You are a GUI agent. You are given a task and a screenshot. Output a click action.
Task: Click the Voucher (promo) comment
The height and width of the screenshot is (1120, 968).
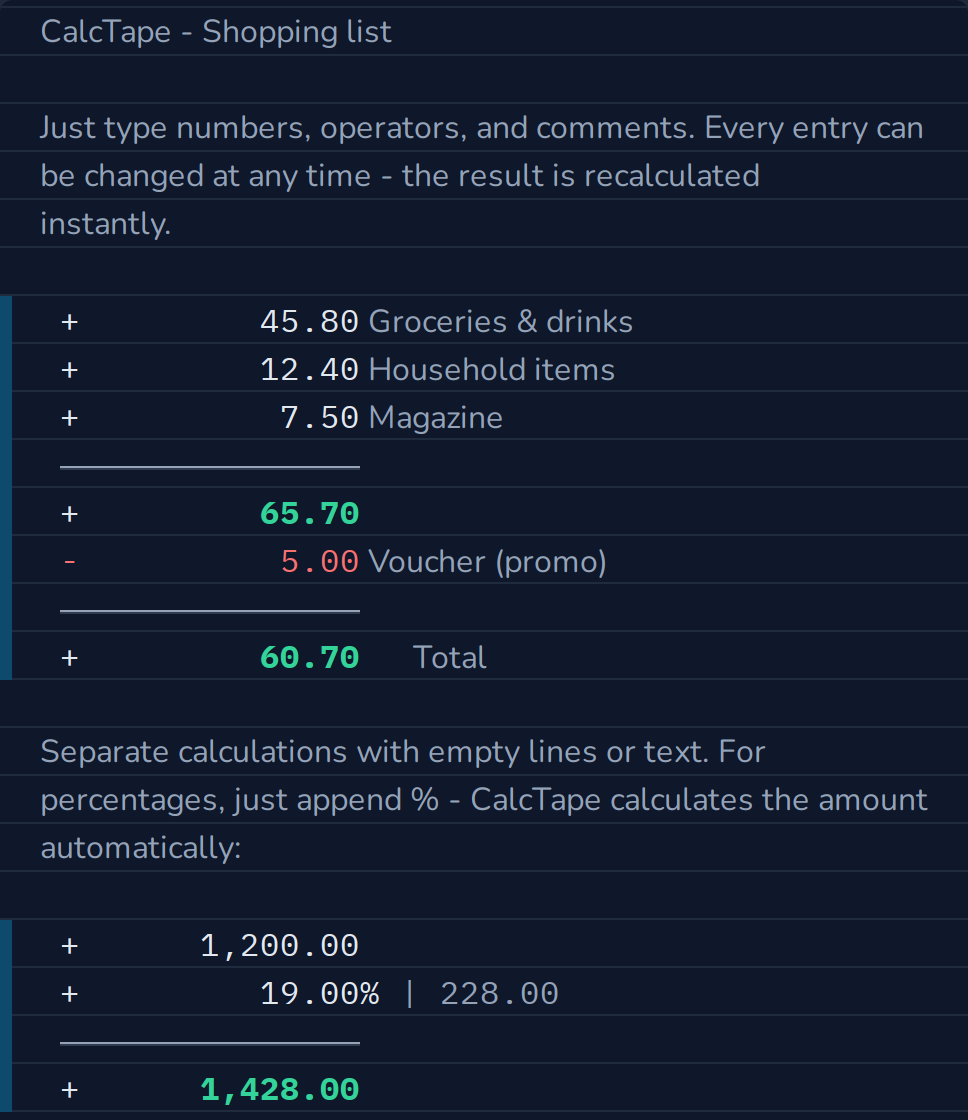(x=487, y=561)
